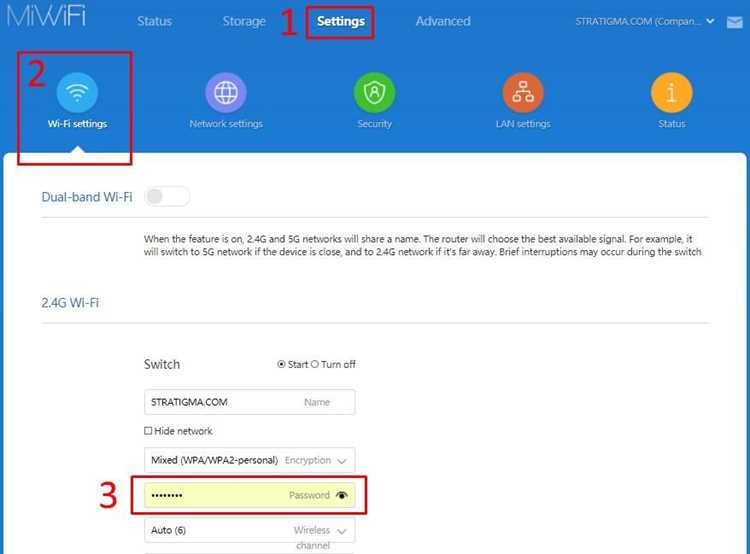
Task: Check the Hide network checkbox
Action: [x=148, y=431]
